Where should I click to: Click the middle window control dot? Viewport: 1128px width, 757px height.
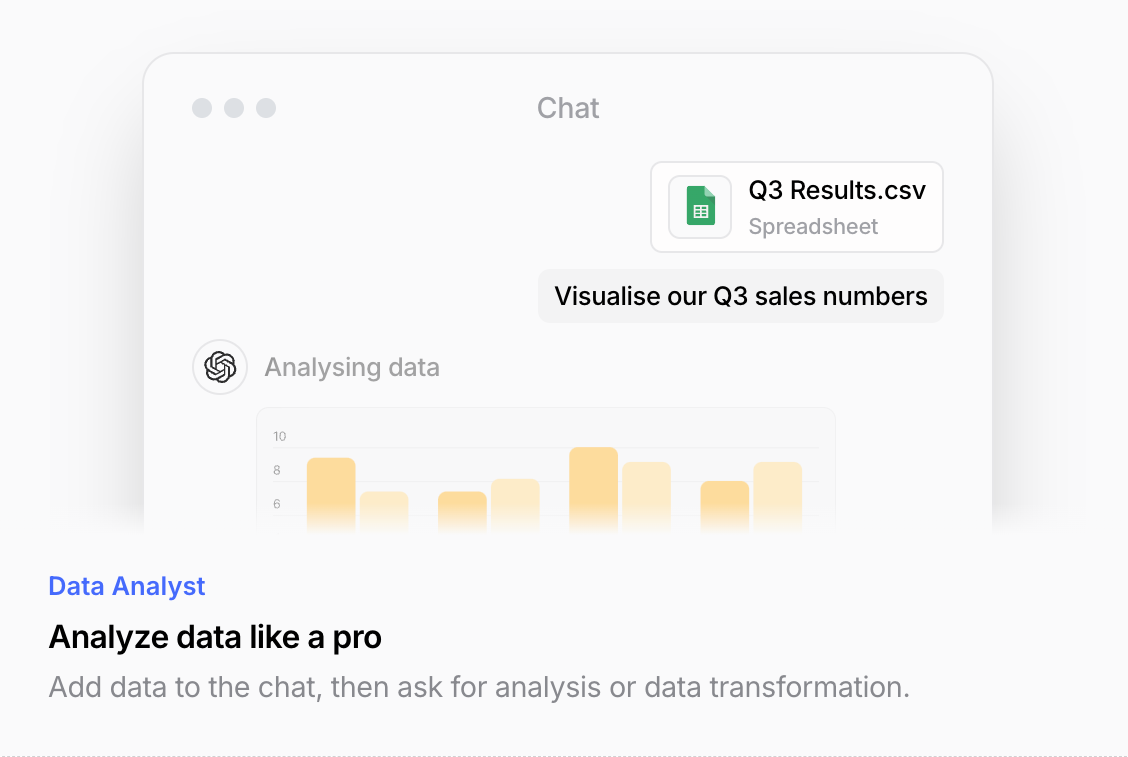pos(234,108)
